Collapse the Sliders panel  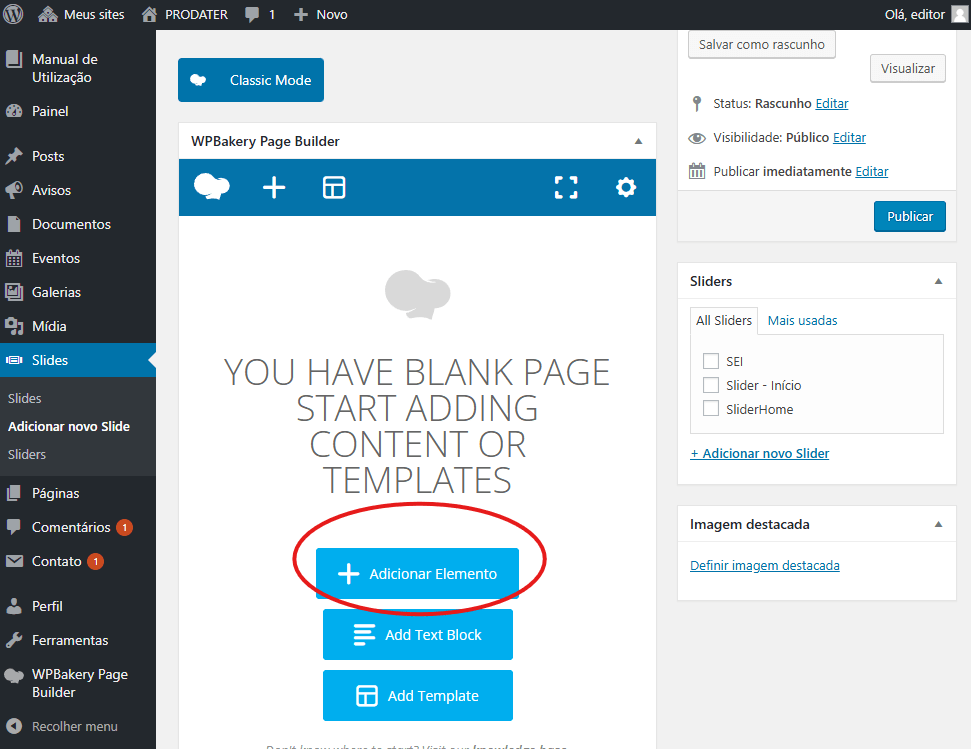click(938, 281)
